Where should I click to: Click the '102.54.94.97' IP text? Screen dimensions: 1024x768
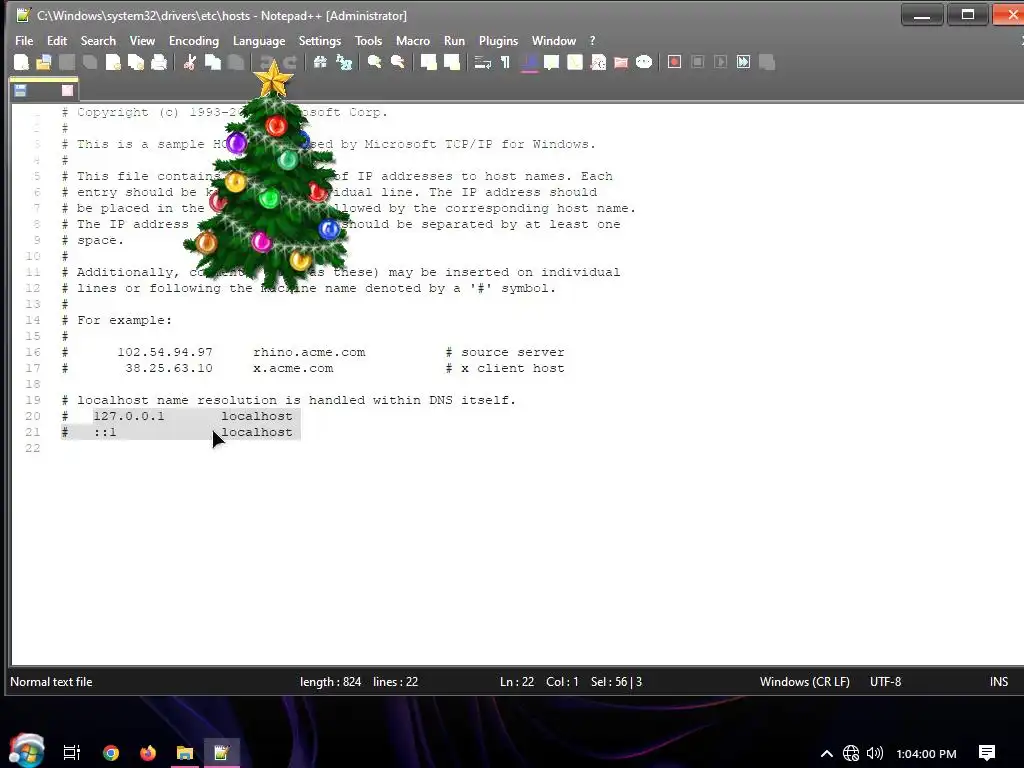pyautogui.click(x=165, y=352)
